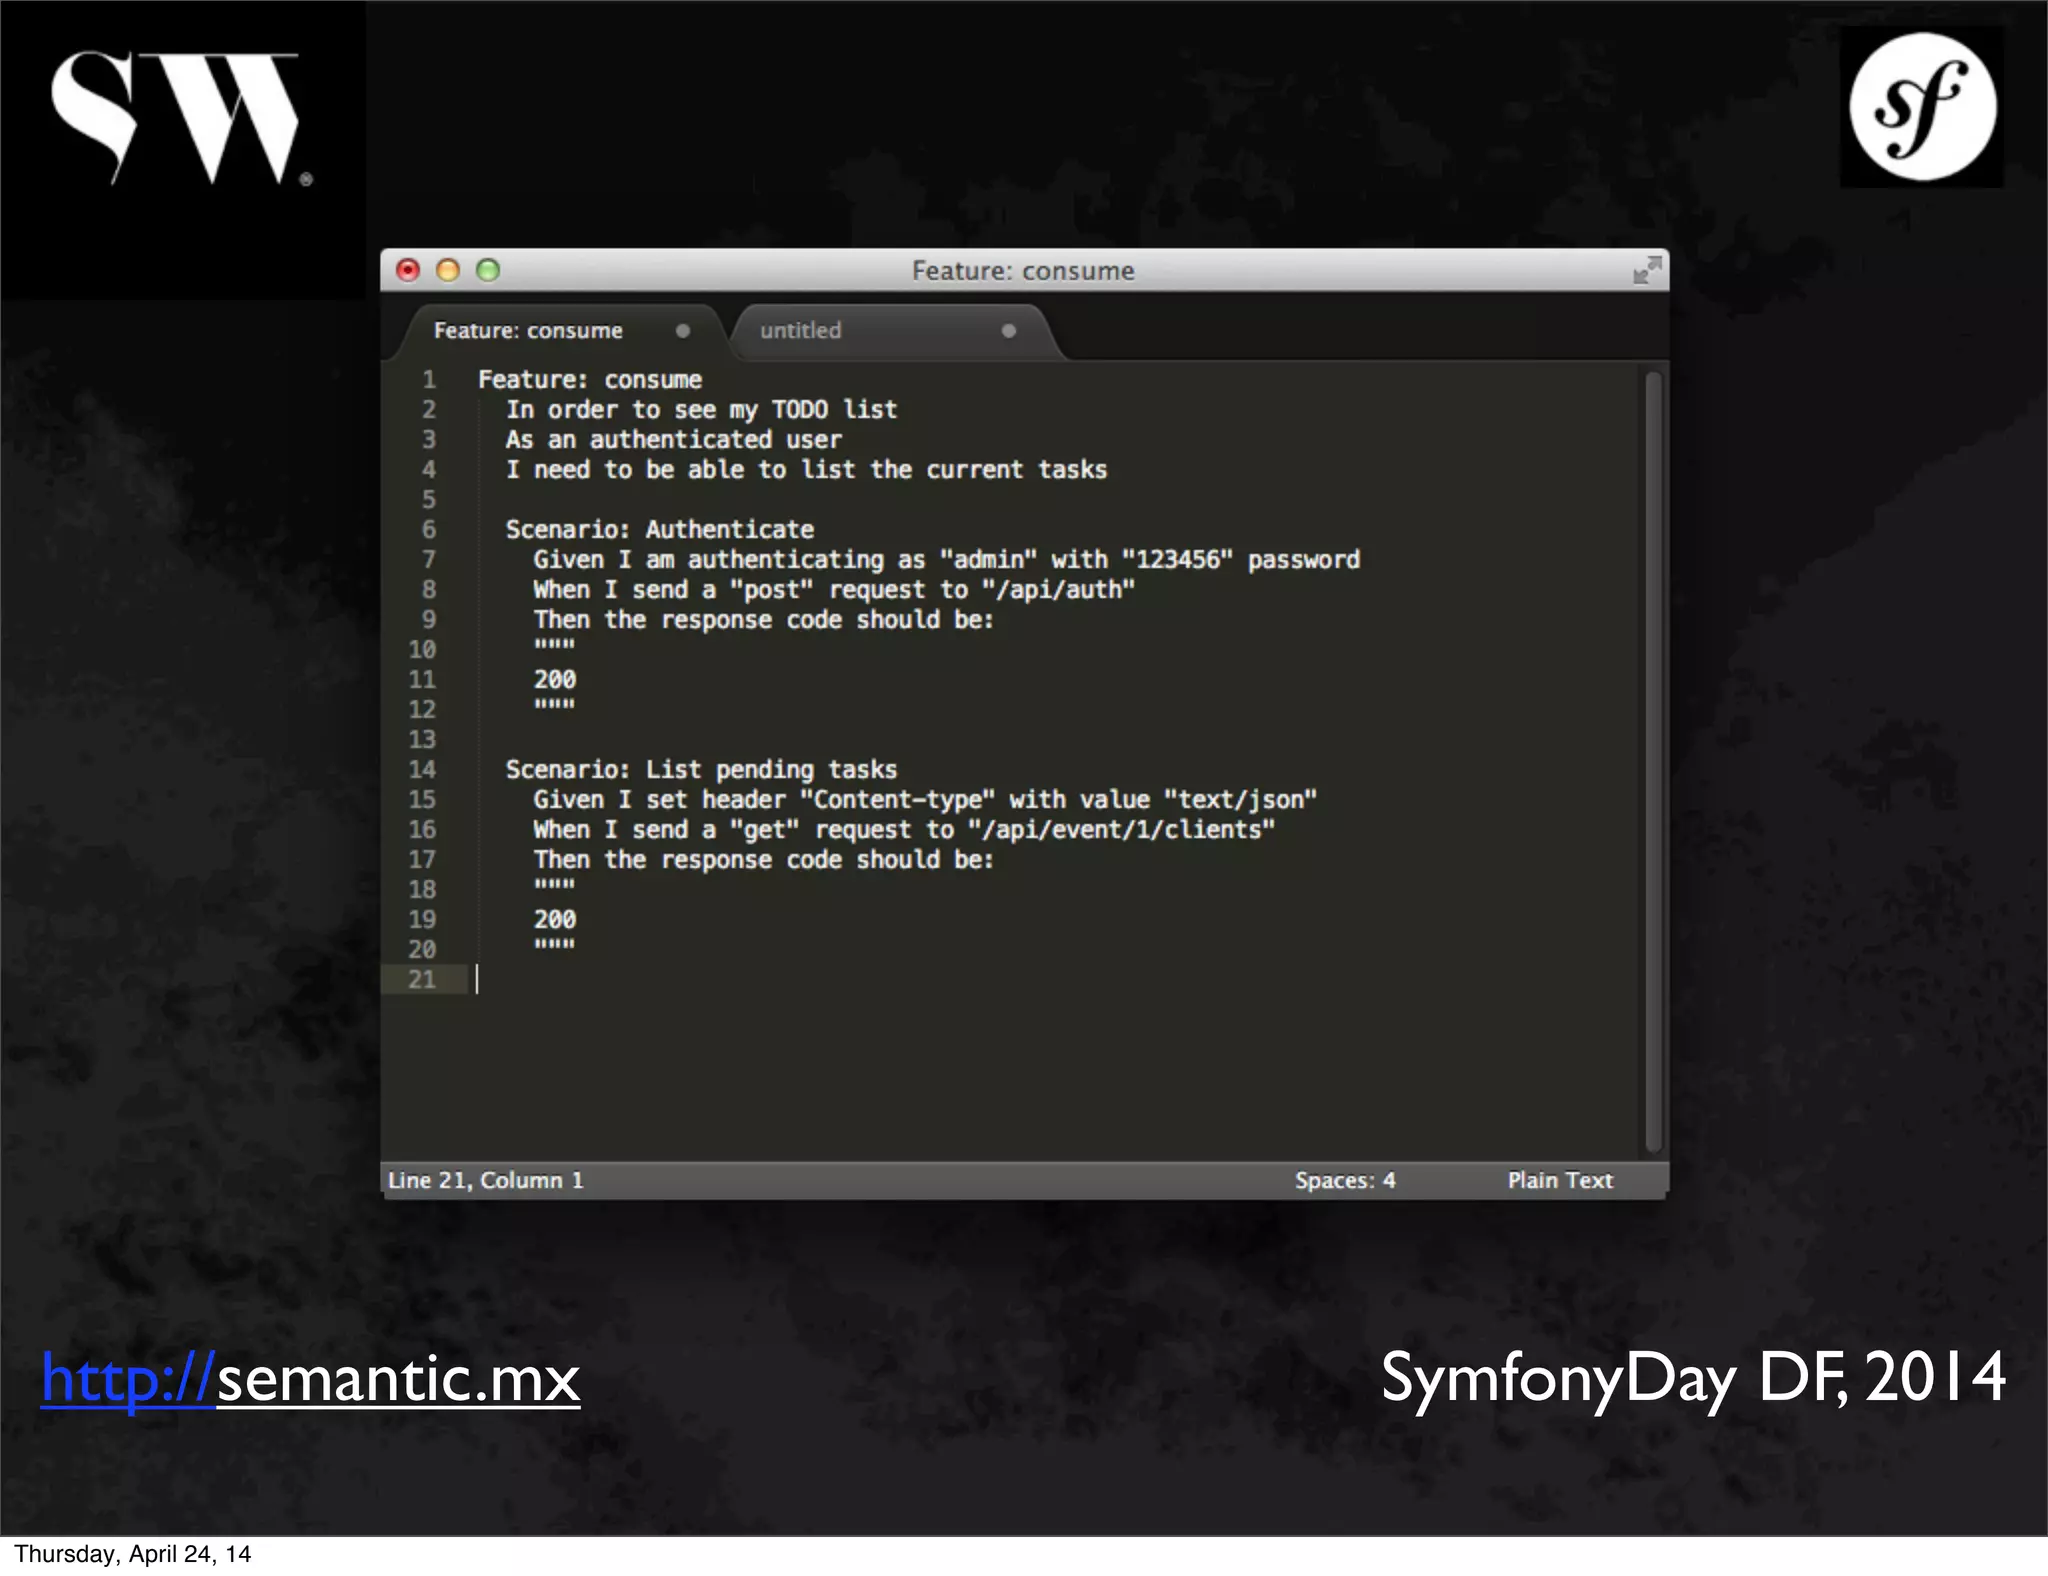
Task: Close 'untitled' tab via its dot
Action: coord(1009,331)
